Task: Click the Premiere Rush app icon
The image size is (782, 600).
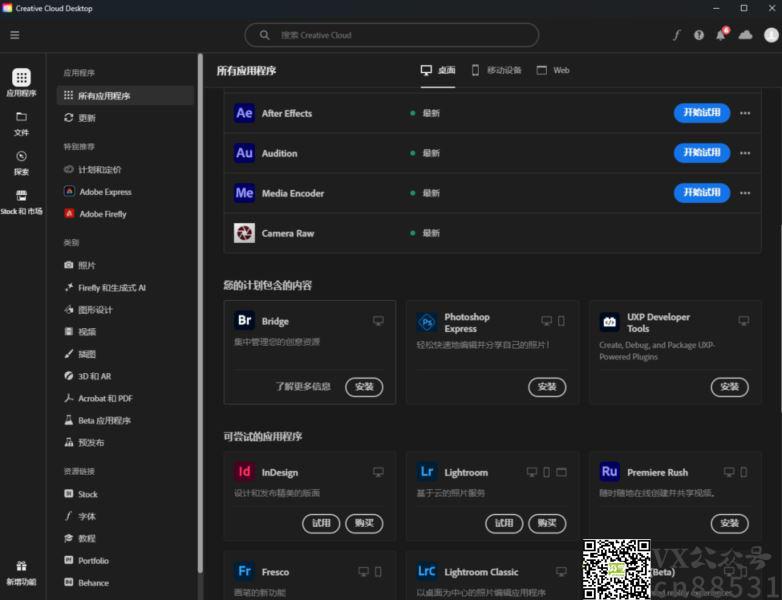Action: 609,472
